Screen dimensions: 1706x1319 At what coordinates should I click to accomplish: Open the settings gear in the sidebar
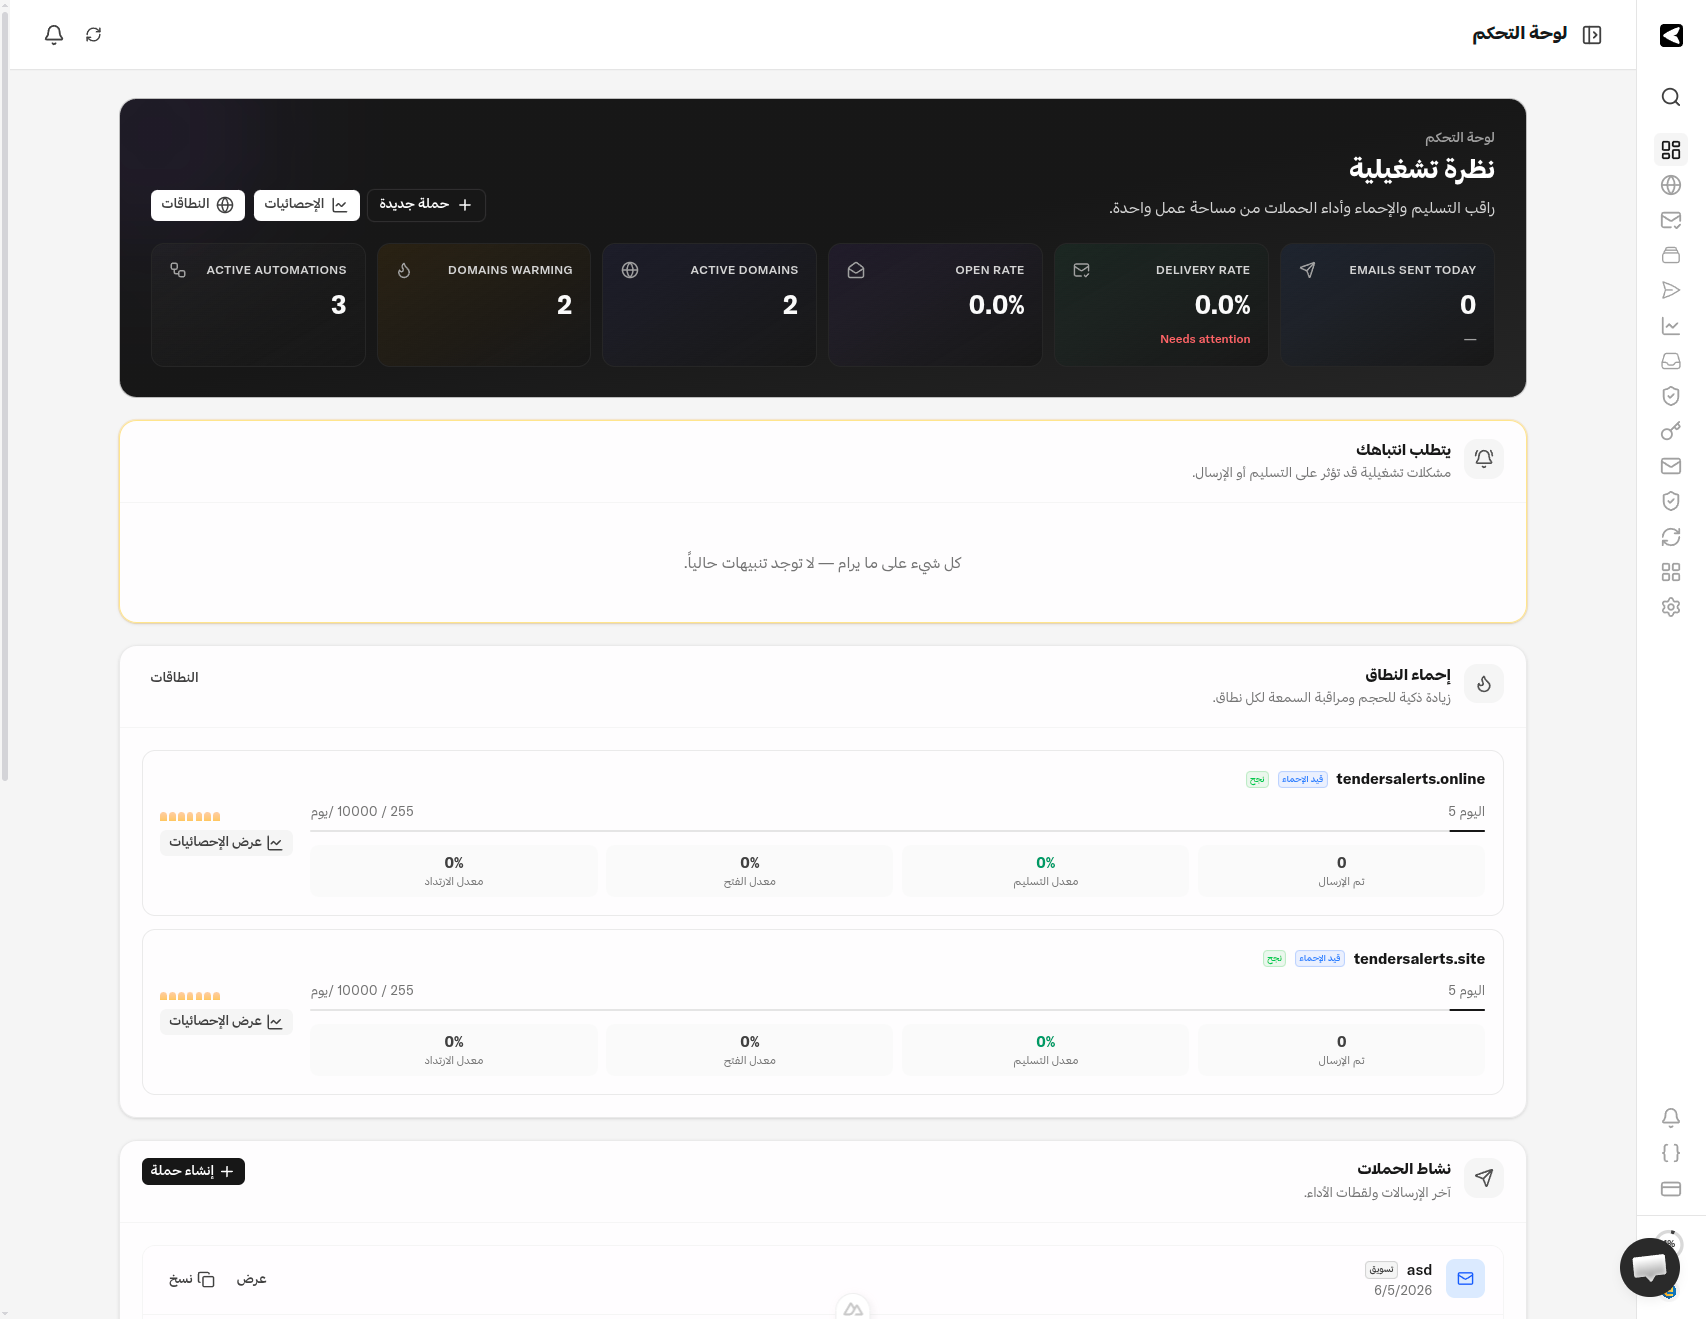pos(1670,607)
